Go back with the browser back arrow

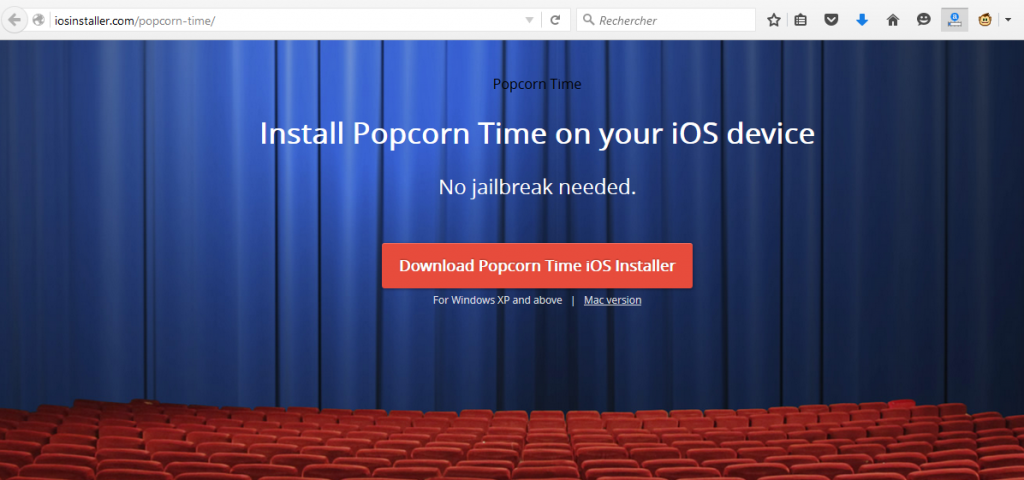tap(14, 20)
